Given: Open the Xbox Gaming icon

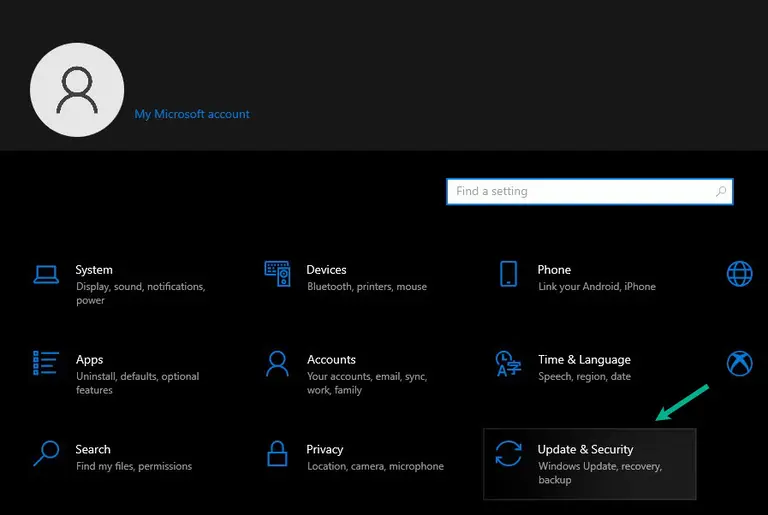Looking at the screenshot, I should [x=740, y=364].
